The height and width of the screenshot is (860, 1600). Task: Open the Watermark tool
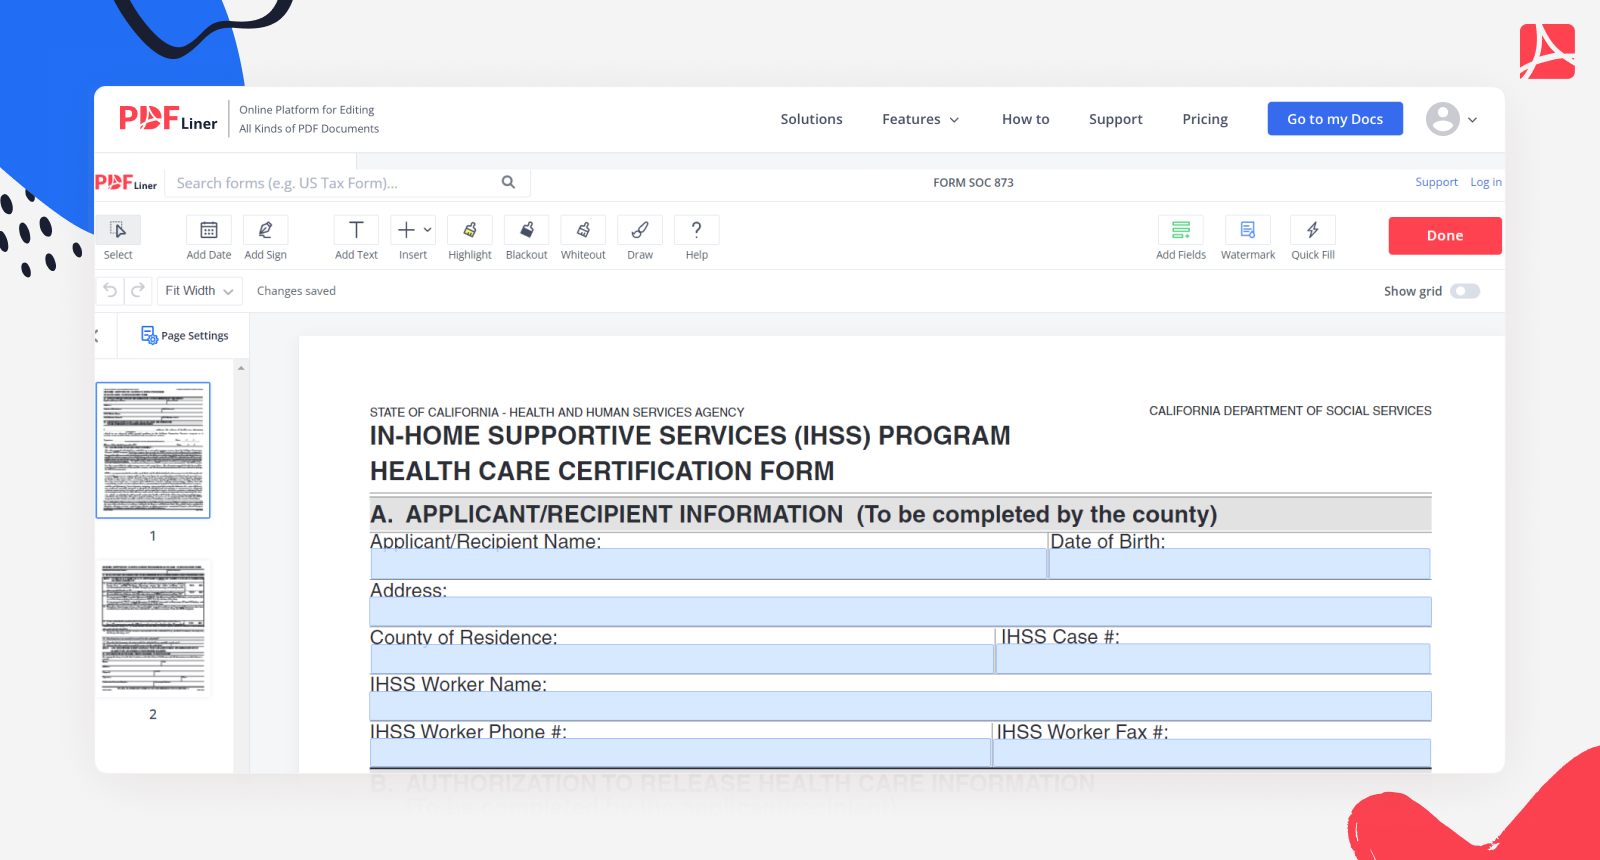pos(1247,231)
